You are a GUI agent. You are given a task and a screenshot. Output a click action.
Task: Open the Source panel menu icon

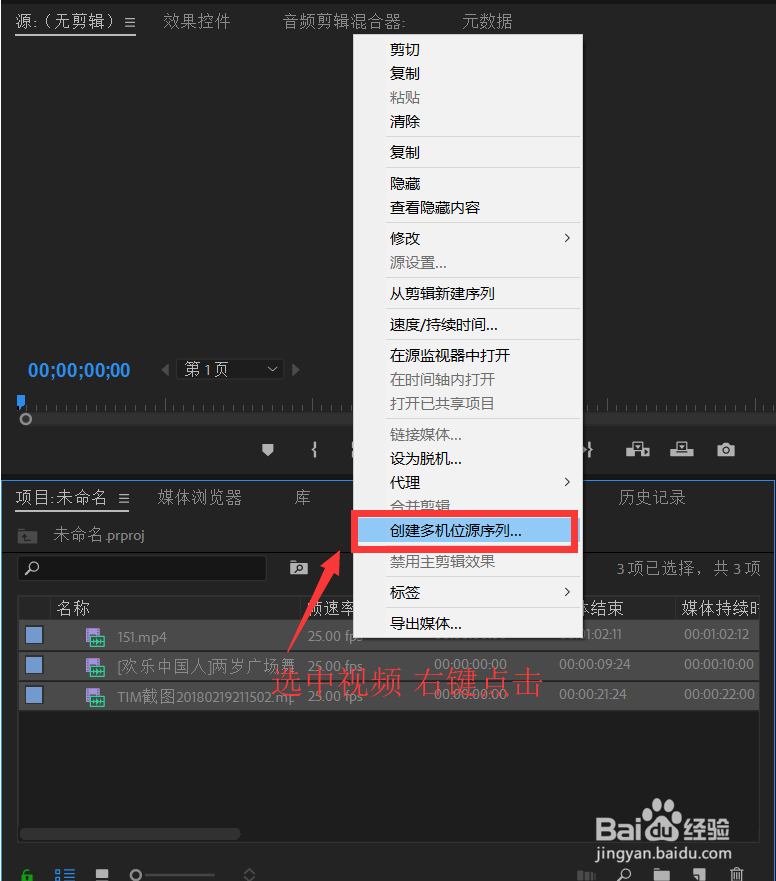pyautogui.click(x=130, y=22)
